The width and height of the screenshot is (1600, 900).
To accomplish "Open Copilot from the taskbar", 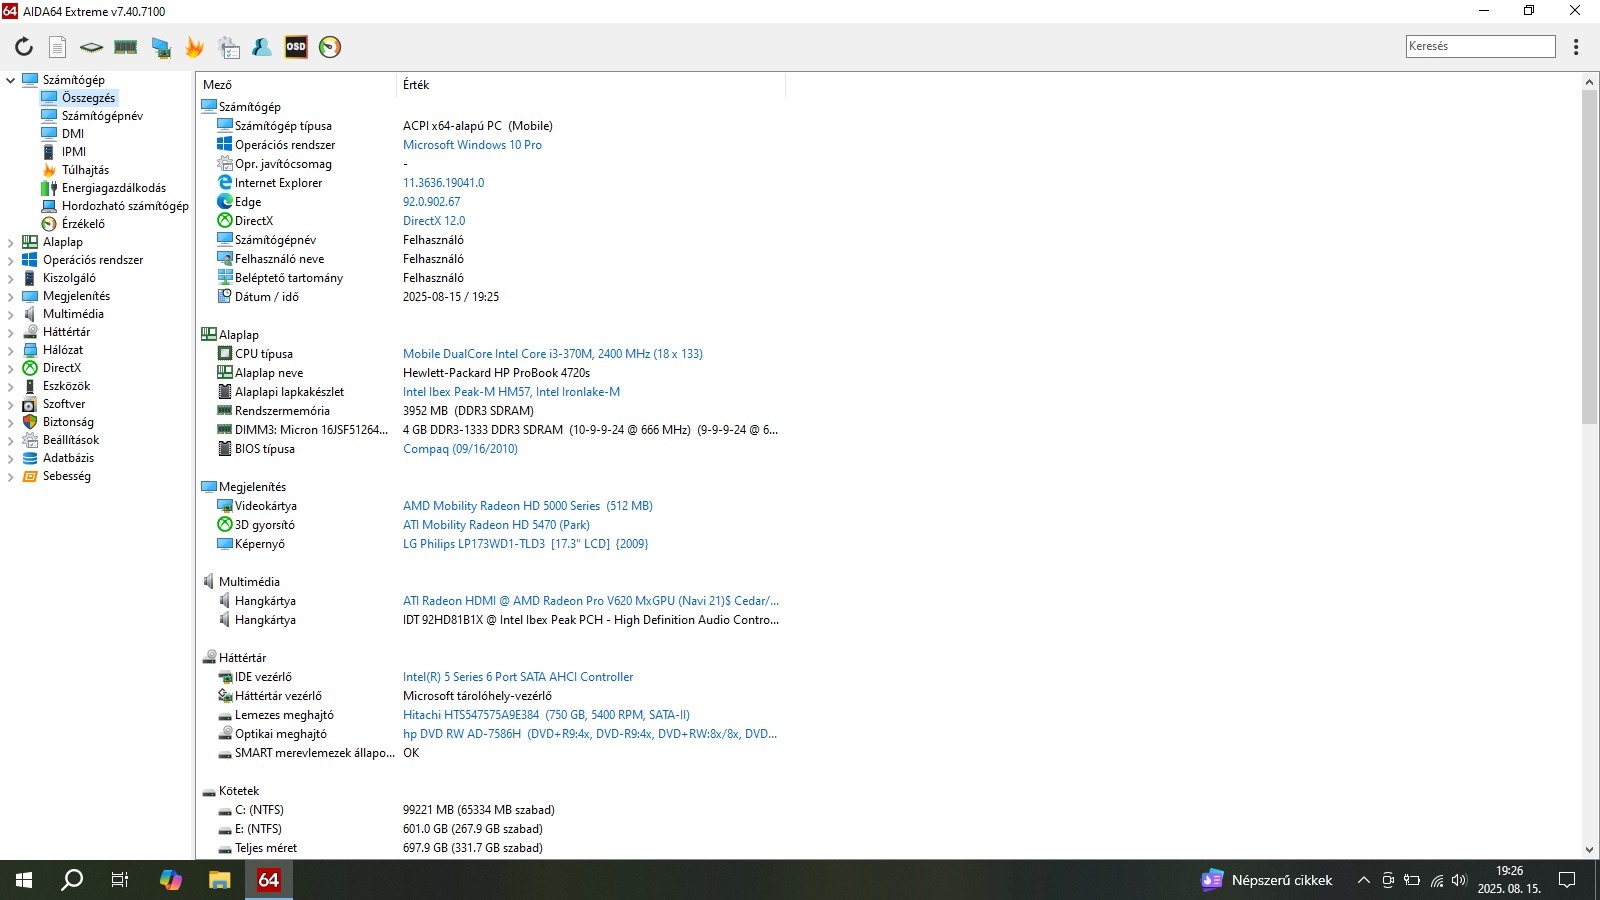I will [x=171, y=880].
